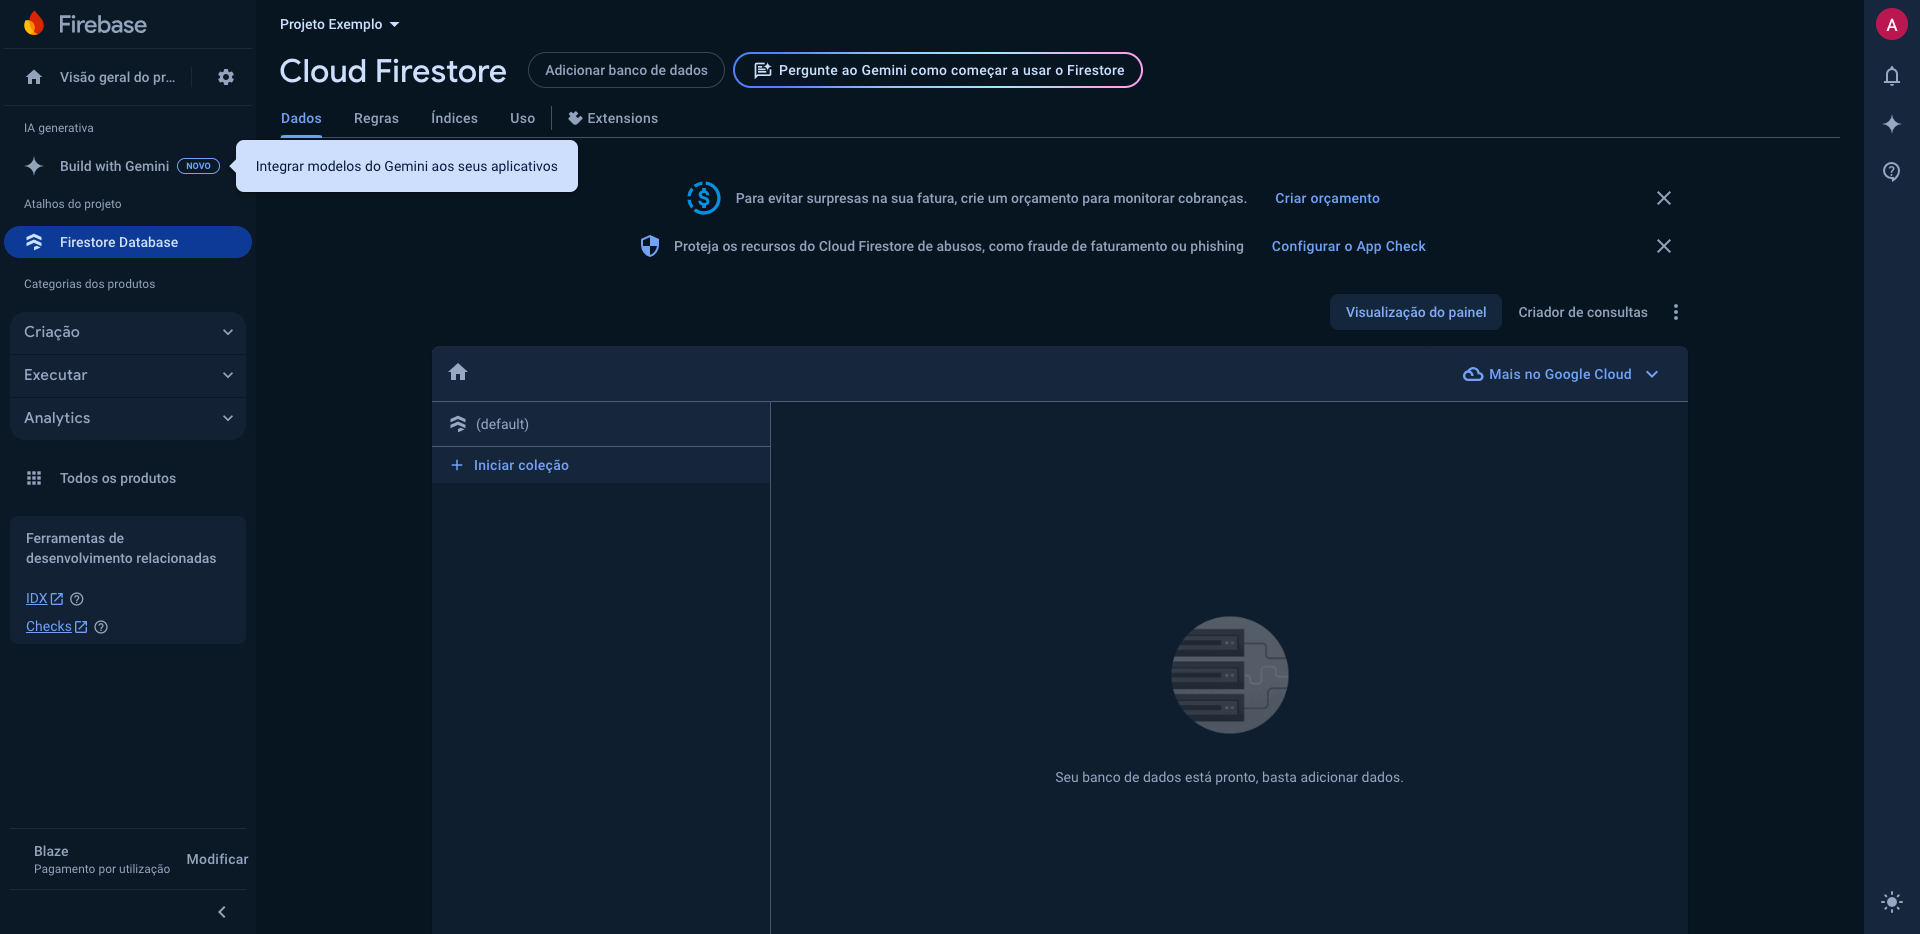Click the (default) database icon
The image size is (1920, 934).
458,424
